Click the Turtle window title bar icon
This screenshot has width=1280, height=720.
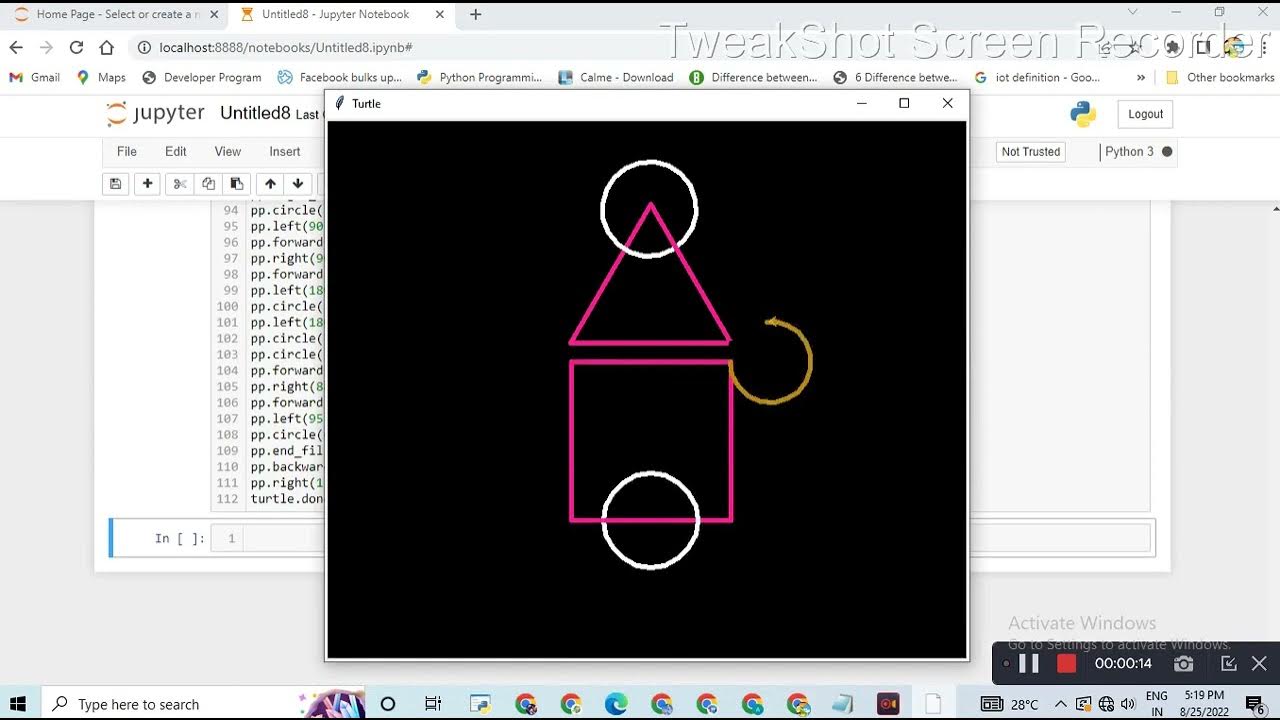pyautogui.click(x=340, y=103)
